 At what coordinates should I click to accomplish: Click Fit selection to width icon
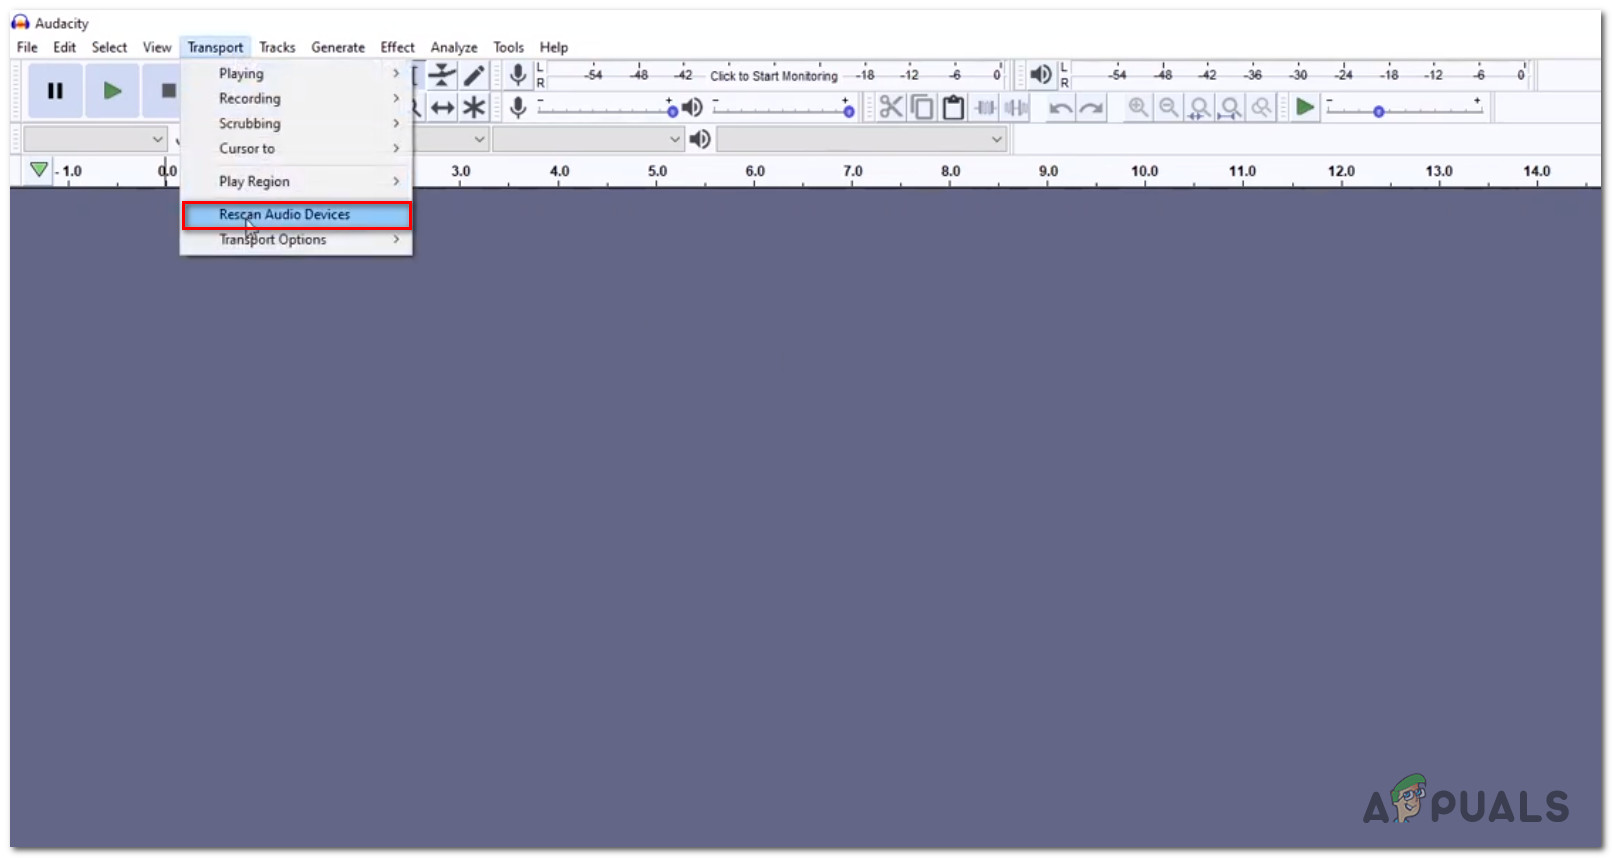(x=1200, y=107)
